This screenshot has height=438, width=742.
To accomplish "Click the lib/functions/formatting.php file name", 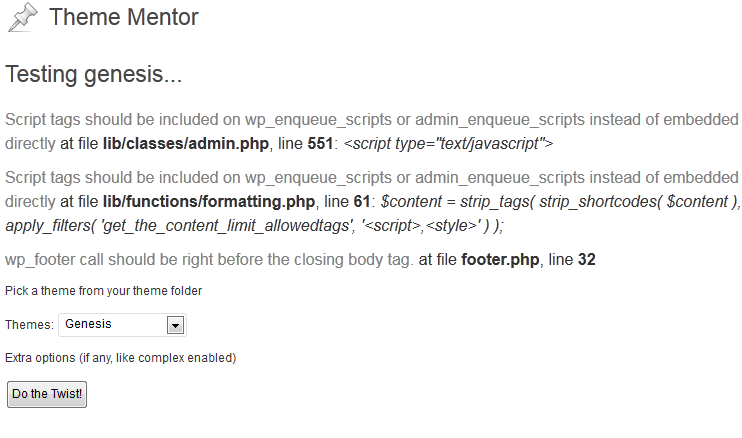I will coord(209,201).
